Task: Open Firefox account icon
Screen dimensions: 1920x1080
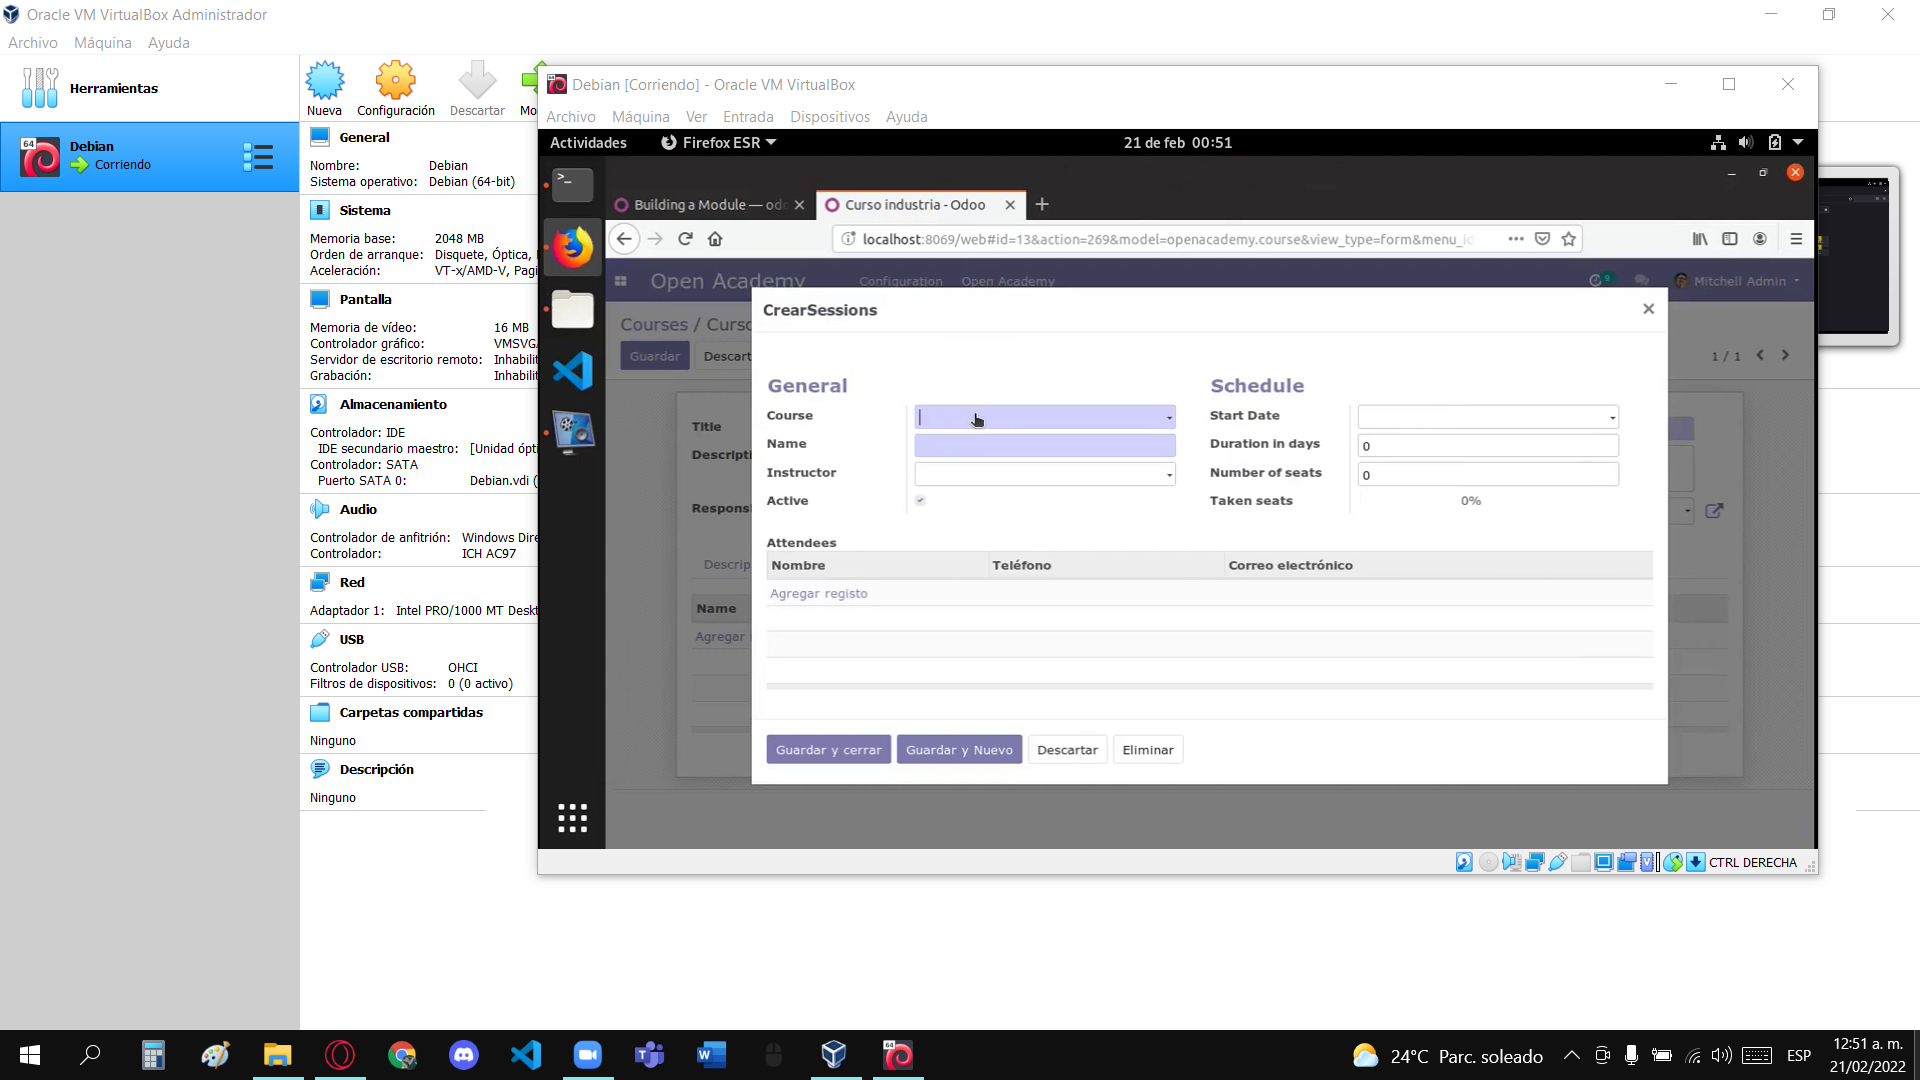Action: point(1760,239)
